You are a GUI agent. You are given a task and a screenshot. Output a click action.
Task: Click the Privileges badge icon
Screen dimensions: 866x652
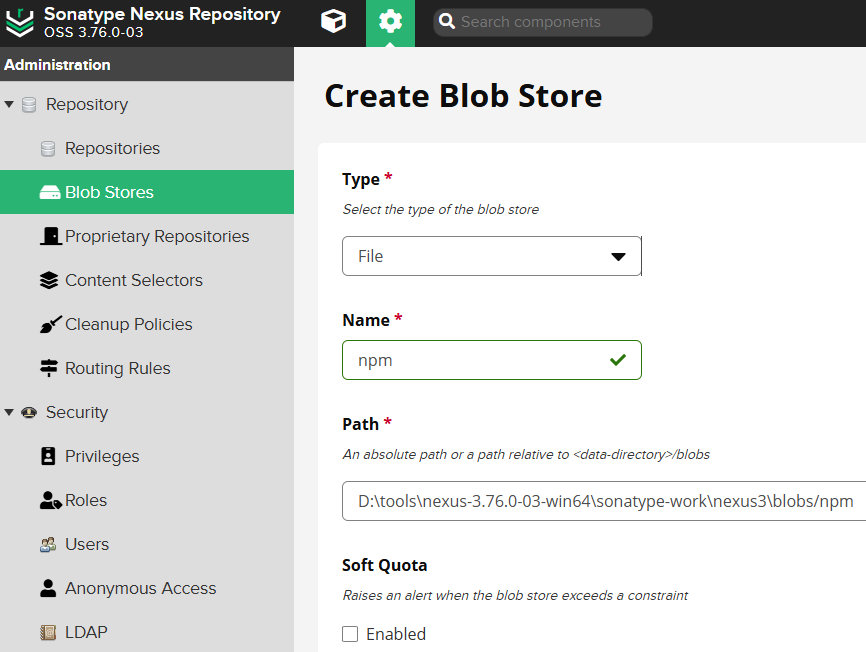[x=48, y=456]
